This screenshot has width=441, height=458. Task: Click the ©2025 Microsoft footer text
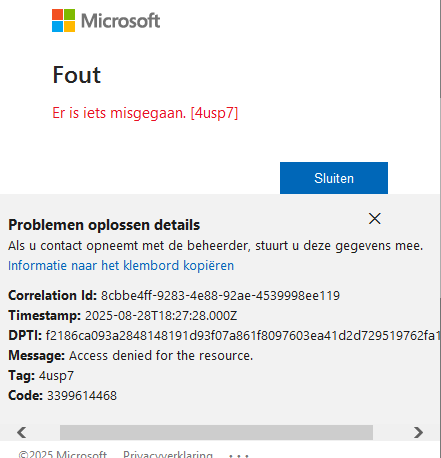pyautogui.click(x=63, y=455)
